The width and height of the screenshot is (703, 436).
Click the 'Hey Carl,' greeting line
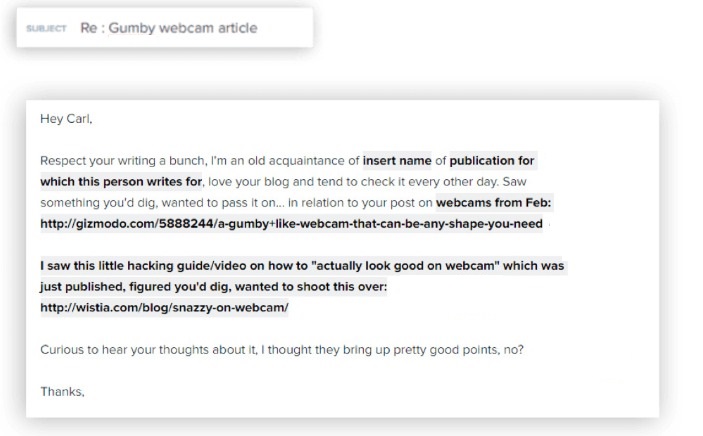pos(66,118)
